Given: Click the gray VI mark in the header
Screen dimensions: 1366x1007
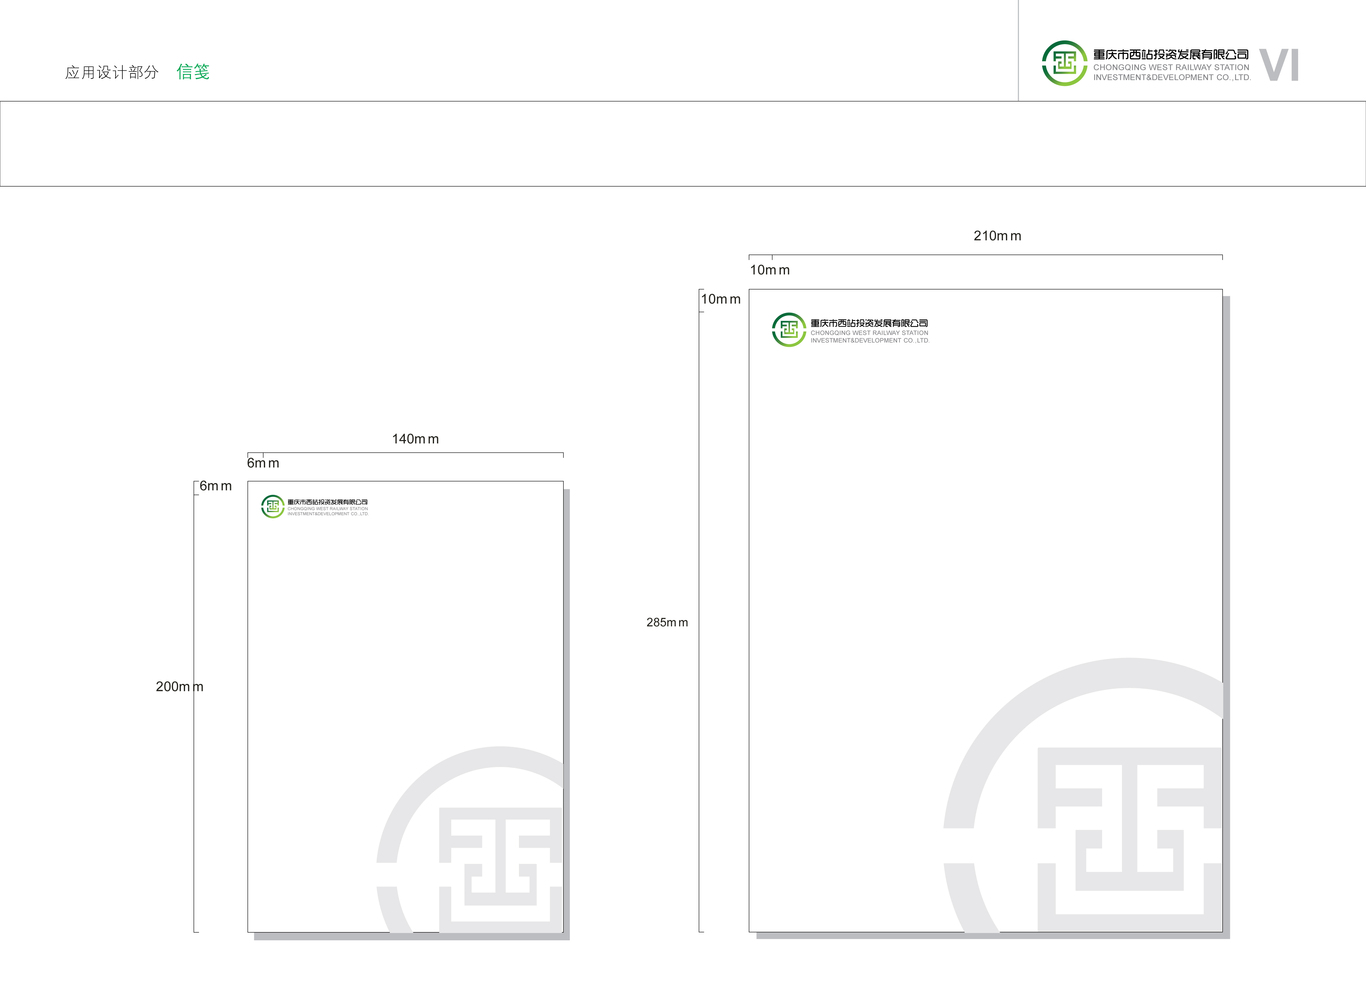Looking at the screenshot, I should 1279,65.
